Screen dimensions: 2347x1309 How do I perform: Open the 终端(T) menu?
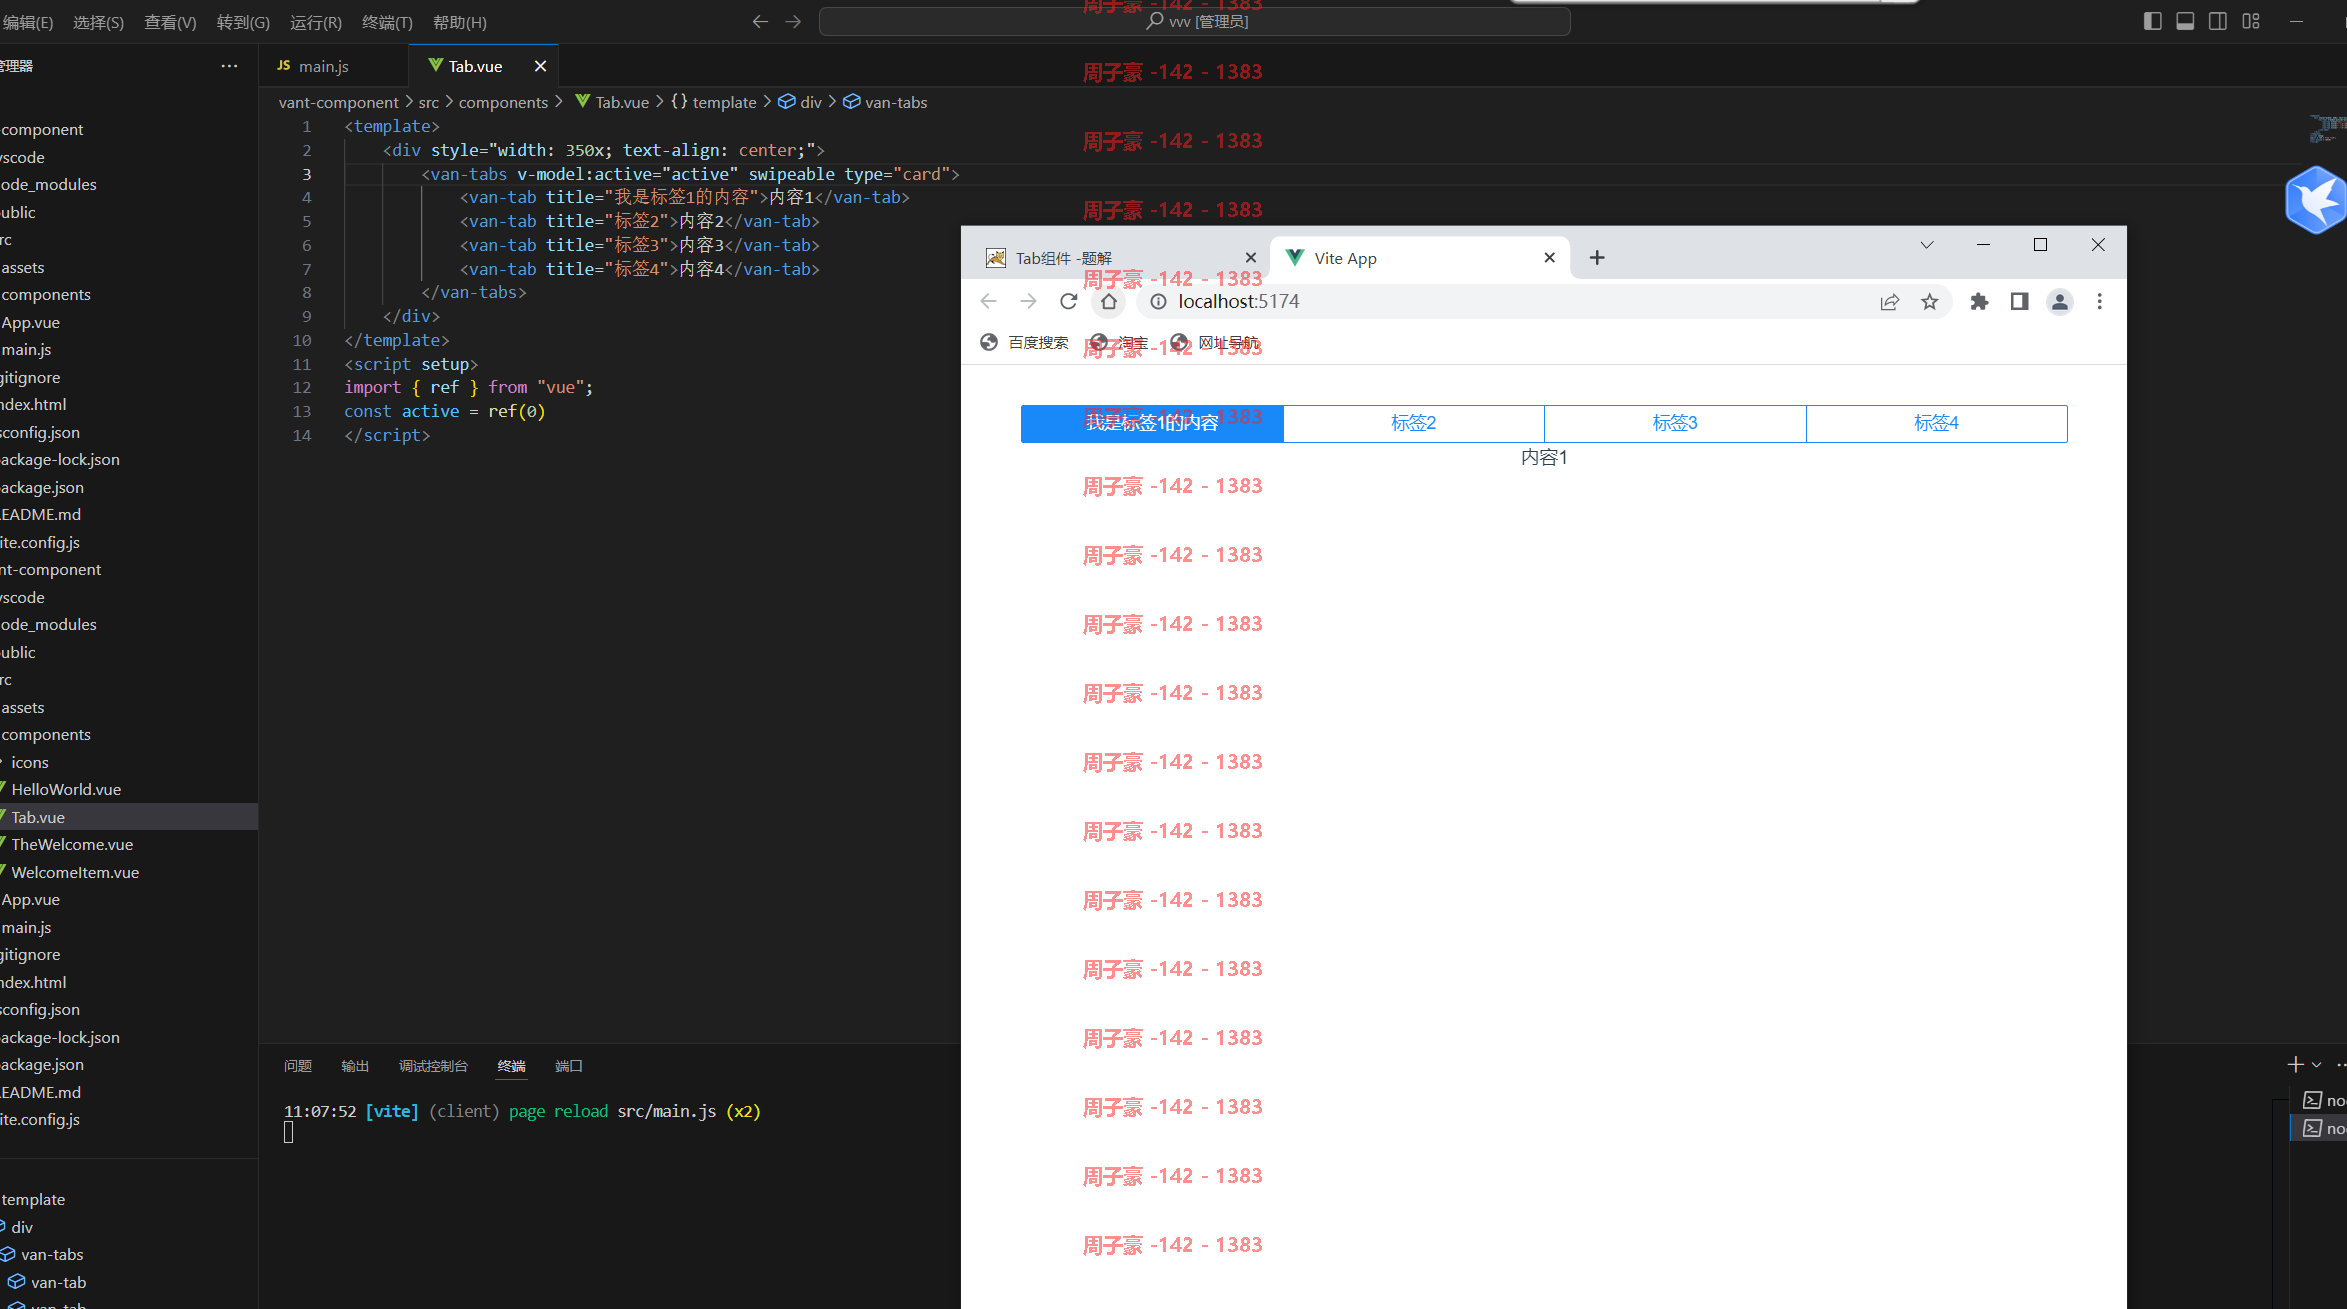[387, 22]
